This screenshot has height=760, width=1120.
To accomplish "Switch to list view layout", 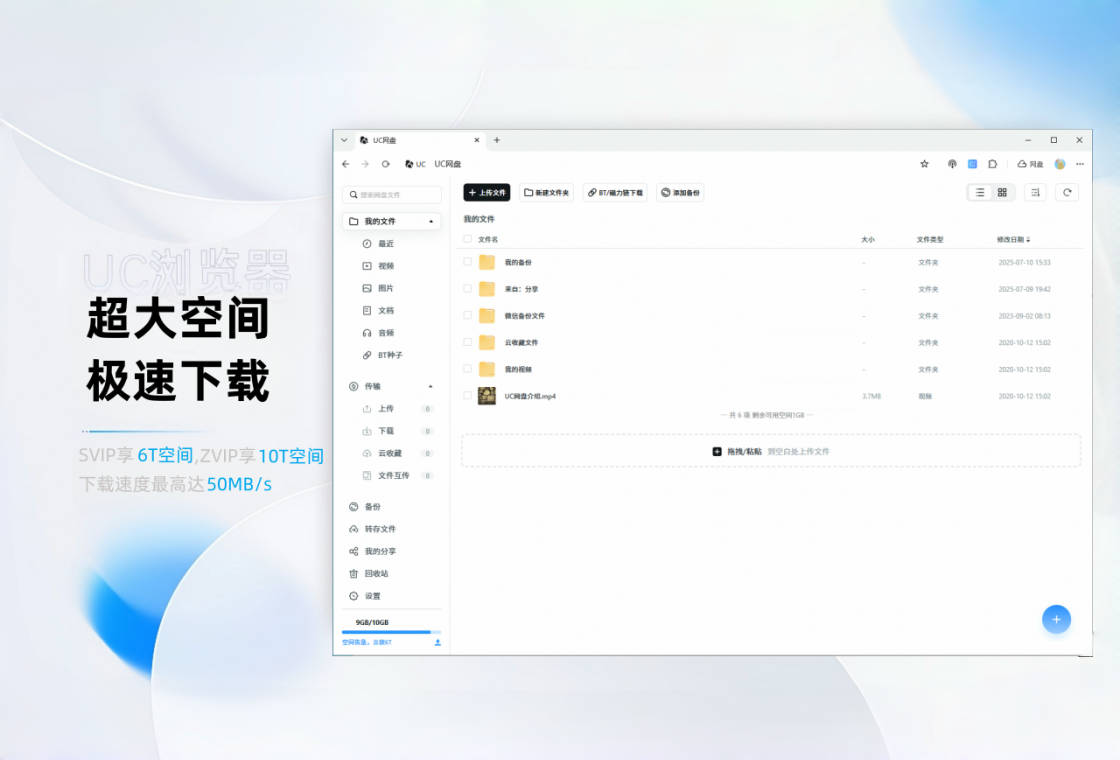I will coord(980,192).
